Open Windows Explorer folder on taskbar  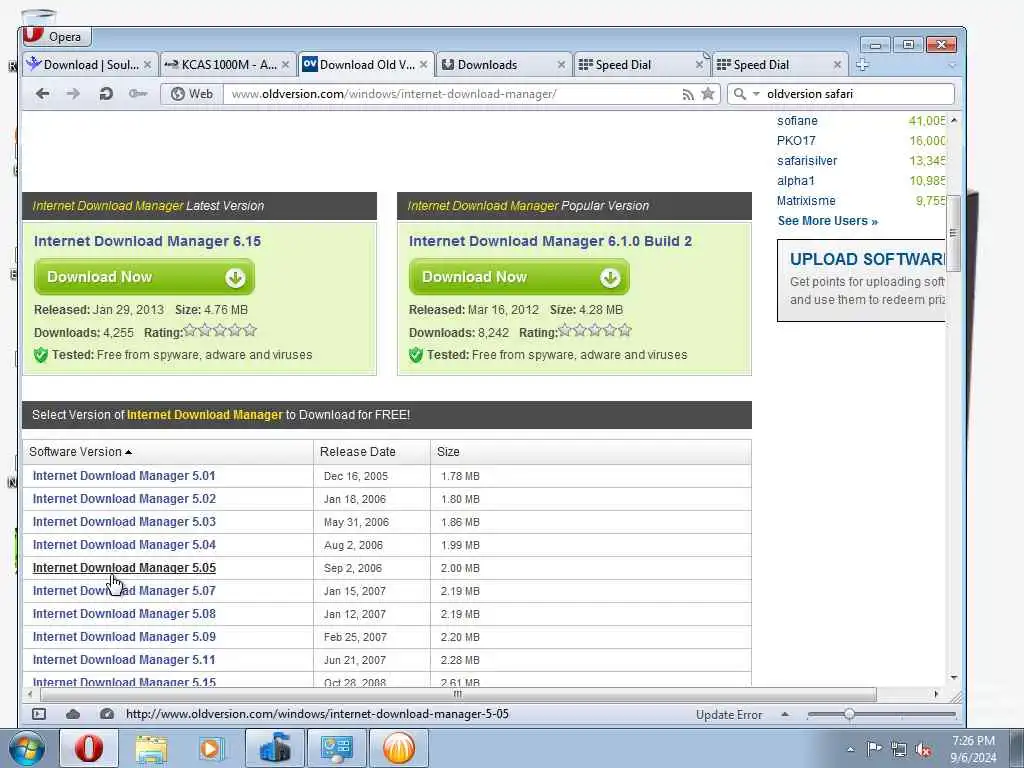(x=152, y=748)
